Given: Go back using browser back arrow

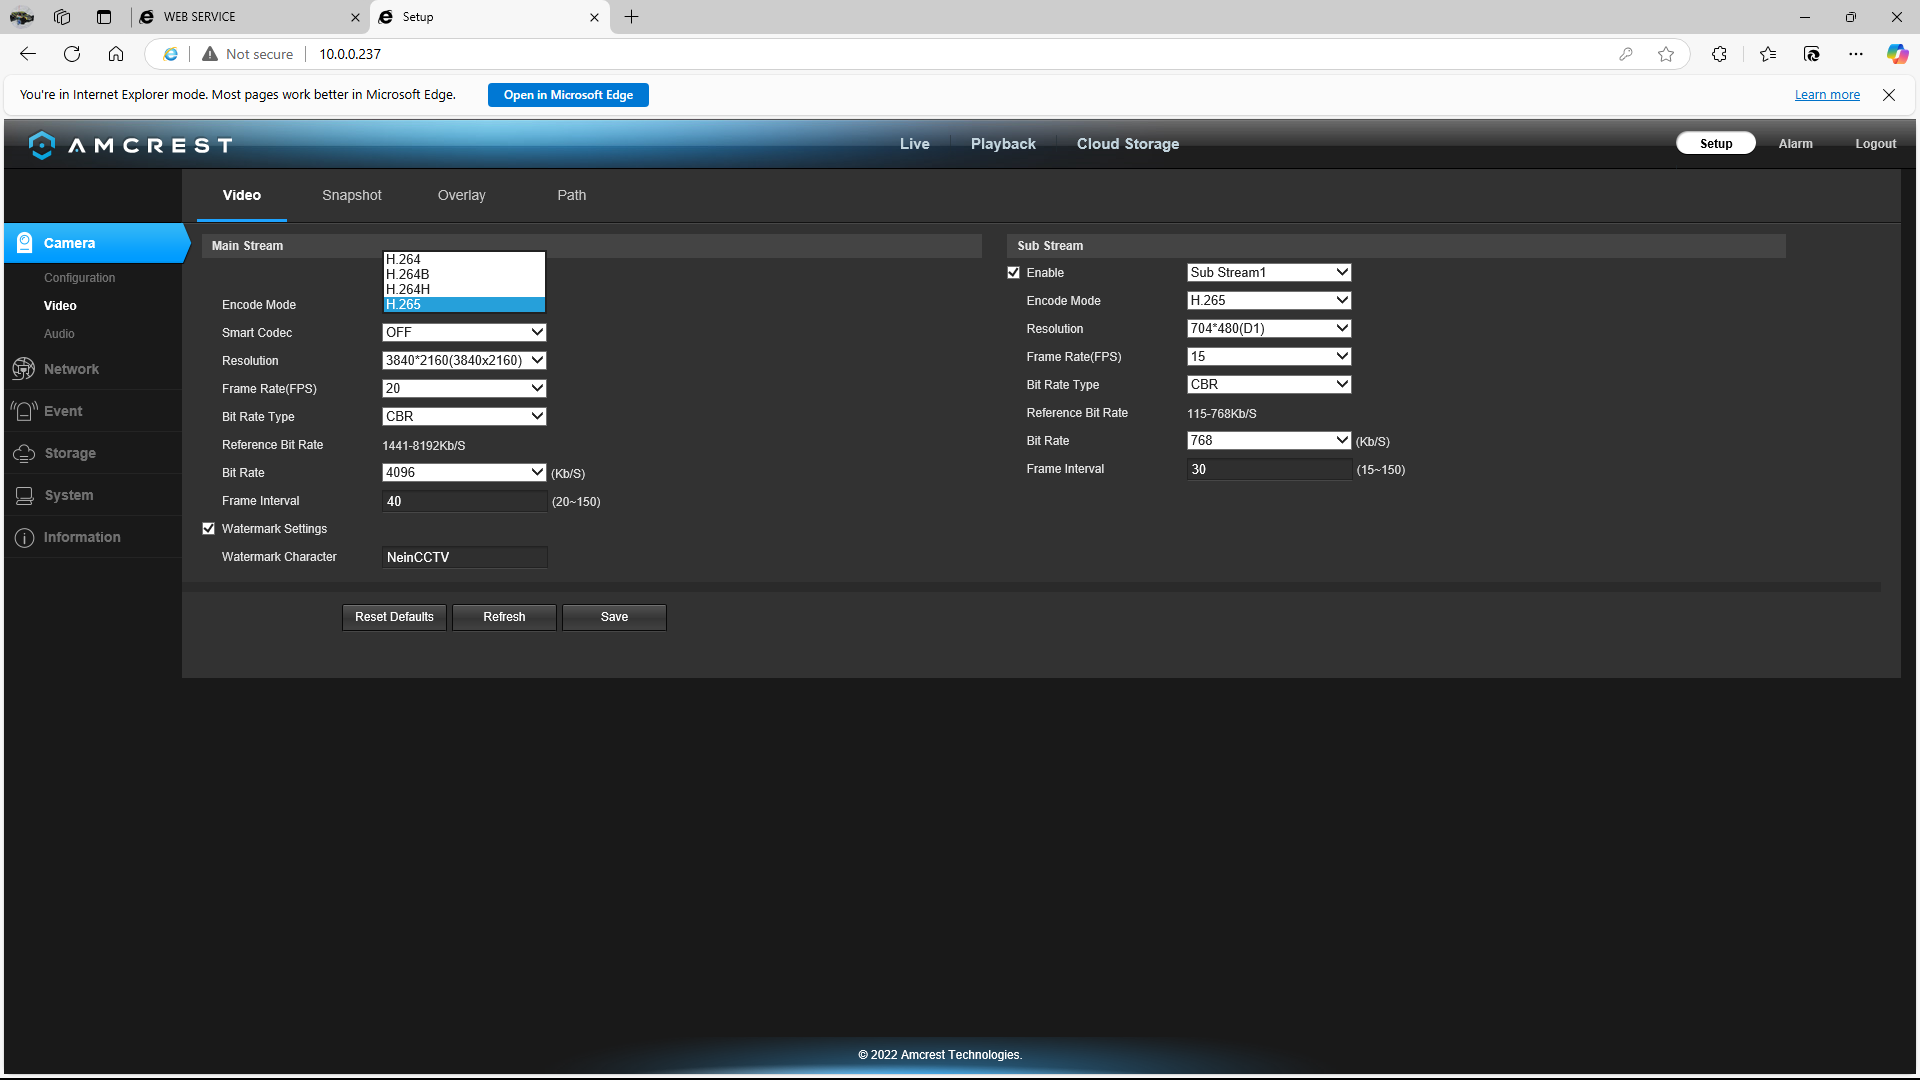Looking at the screenshot, I should point(28,54).
